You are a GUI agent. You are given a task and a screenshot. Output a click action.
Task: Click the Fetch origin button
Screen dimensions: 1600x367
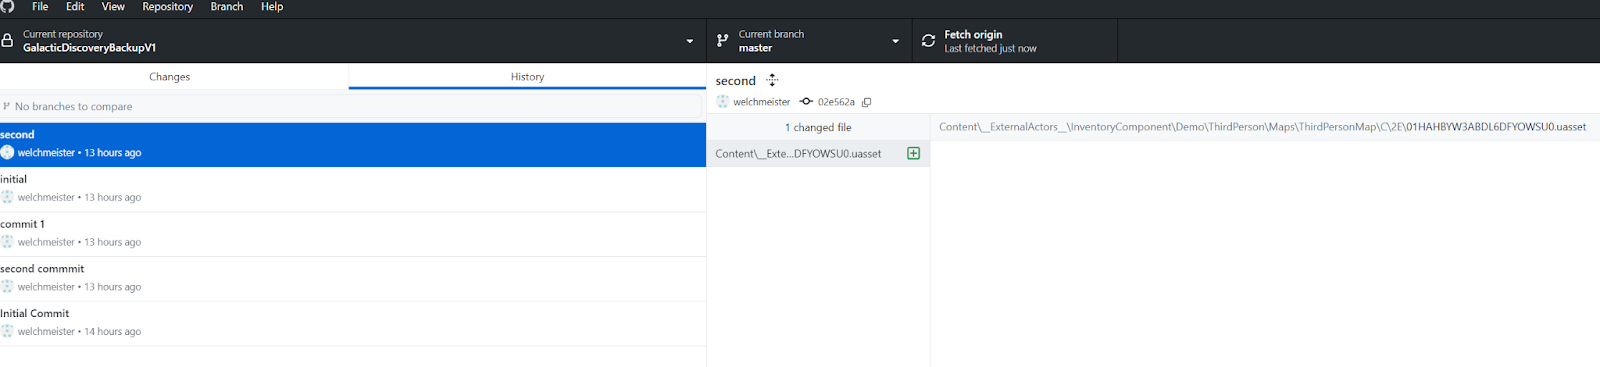tap(1015, 41)
